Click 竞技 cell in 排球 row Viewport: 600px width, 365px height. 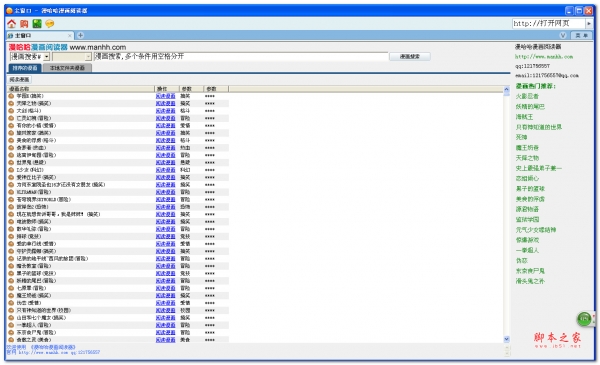(185, 236)
